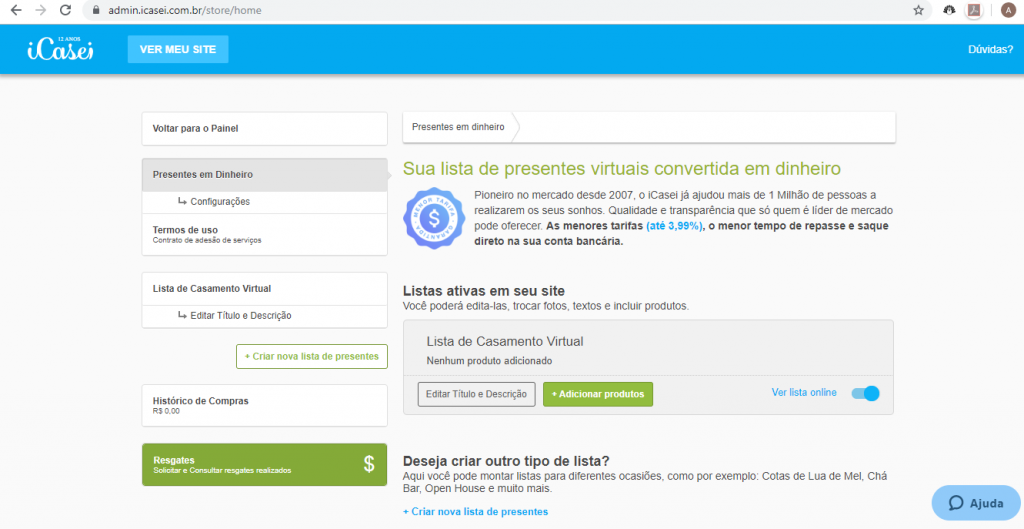Open Histórico de Compras
Screen dimensions: 1024x529
[x=264, y=406]
